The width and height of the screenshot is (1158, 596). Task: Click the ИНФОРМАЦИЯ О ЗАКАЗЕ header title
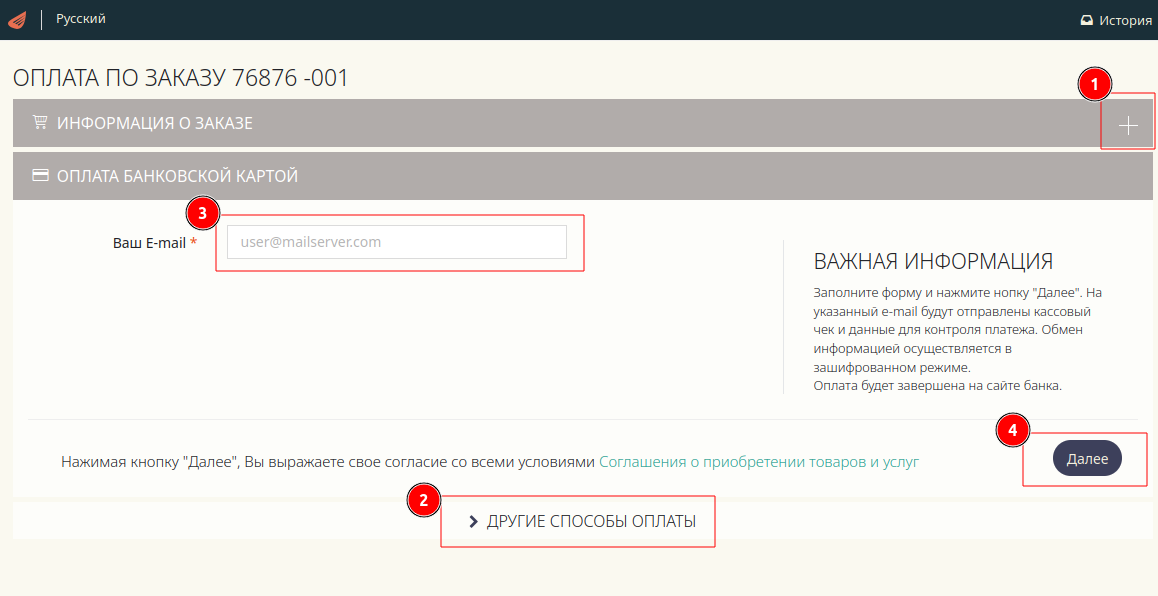coord(155,123)
